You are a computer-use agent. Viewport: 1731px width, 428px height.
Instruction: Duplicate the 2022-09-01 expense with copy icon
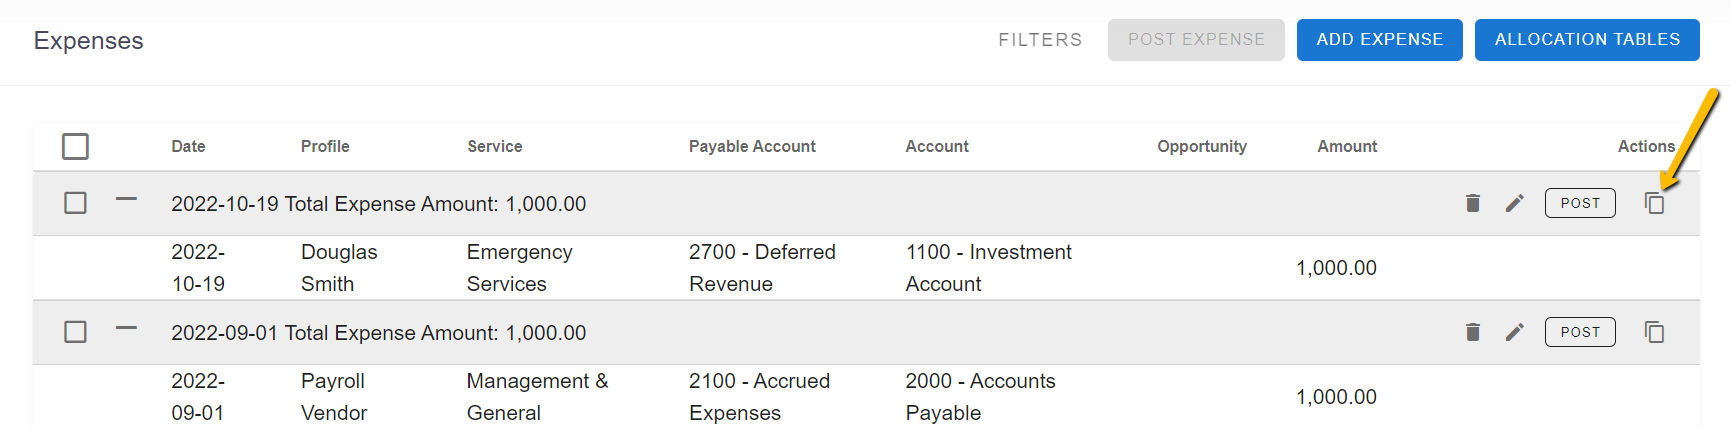[x=1655, y=332]
